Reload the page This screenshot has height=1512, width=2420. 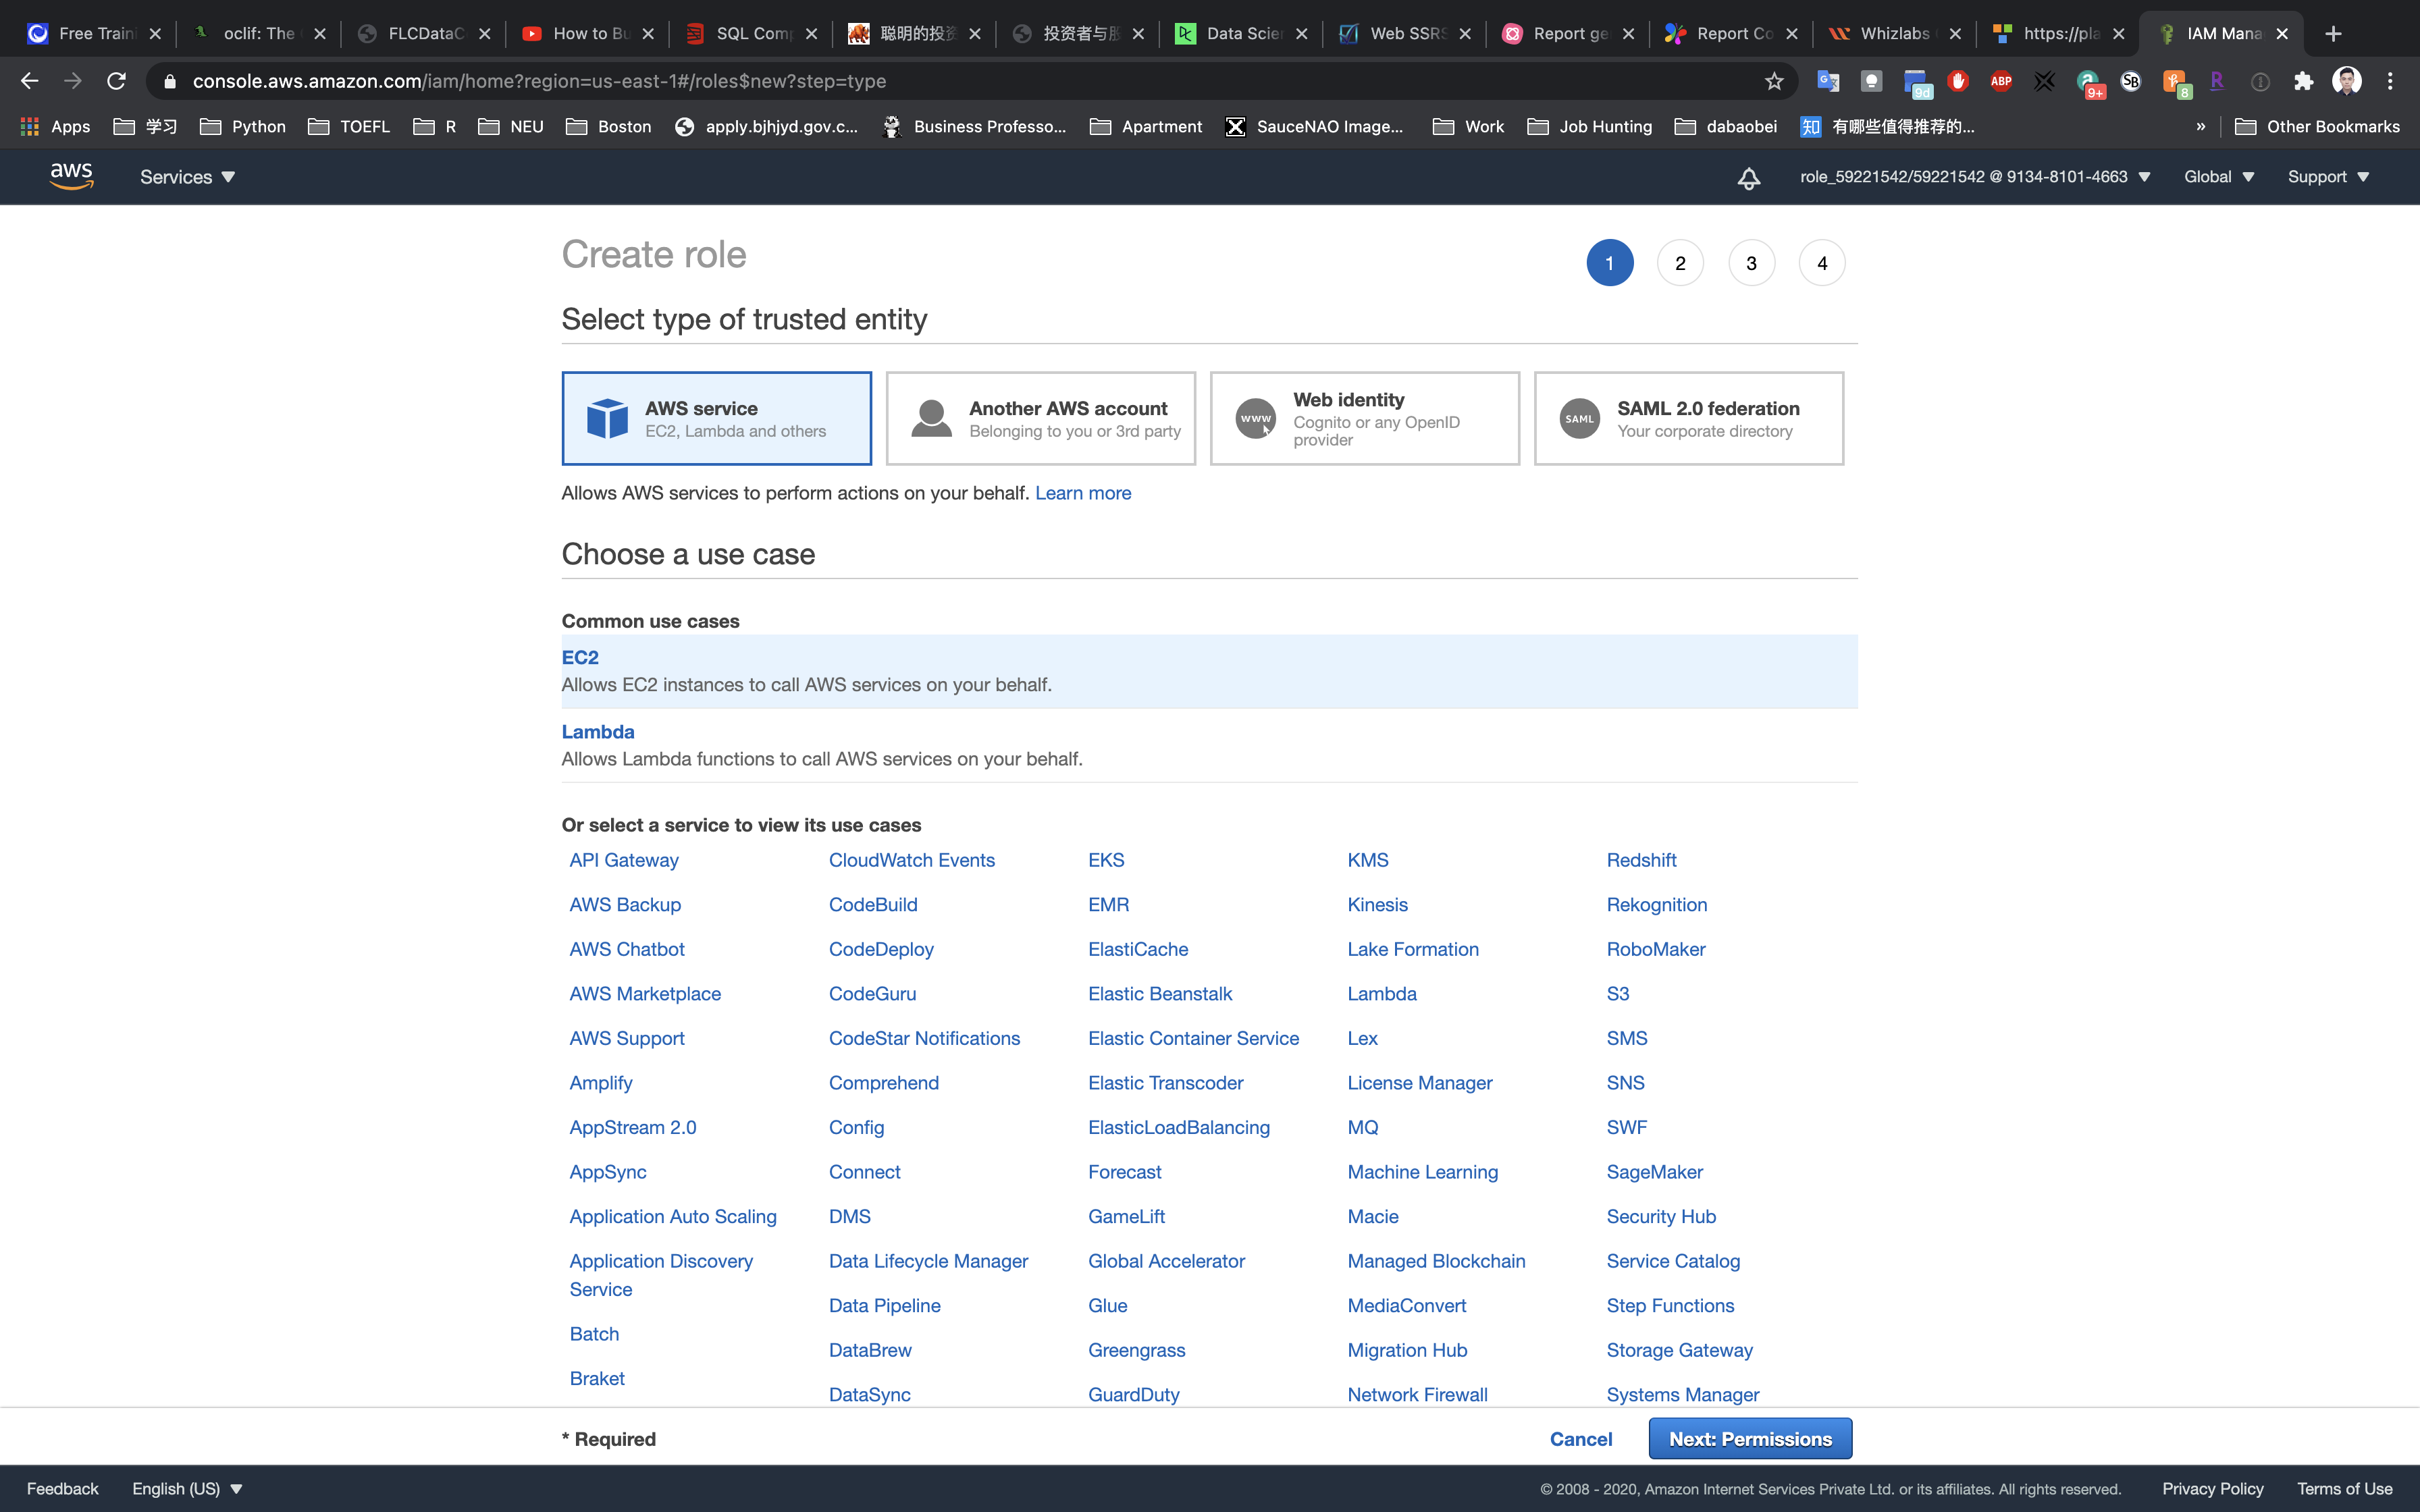tap(116, 81)
